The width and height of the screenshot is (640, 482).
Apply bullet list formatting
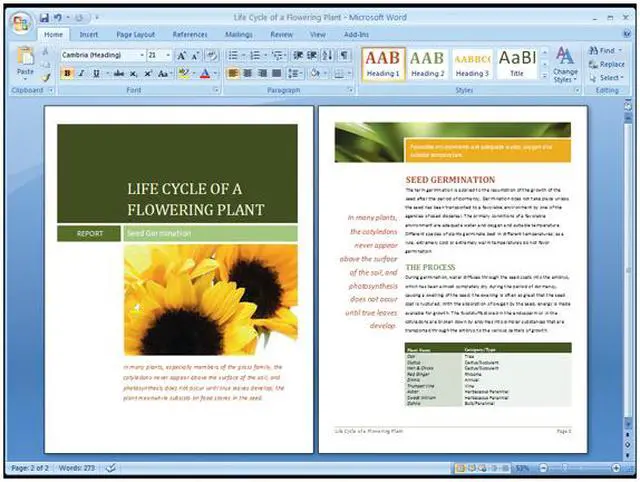click(x=231, y=56)
